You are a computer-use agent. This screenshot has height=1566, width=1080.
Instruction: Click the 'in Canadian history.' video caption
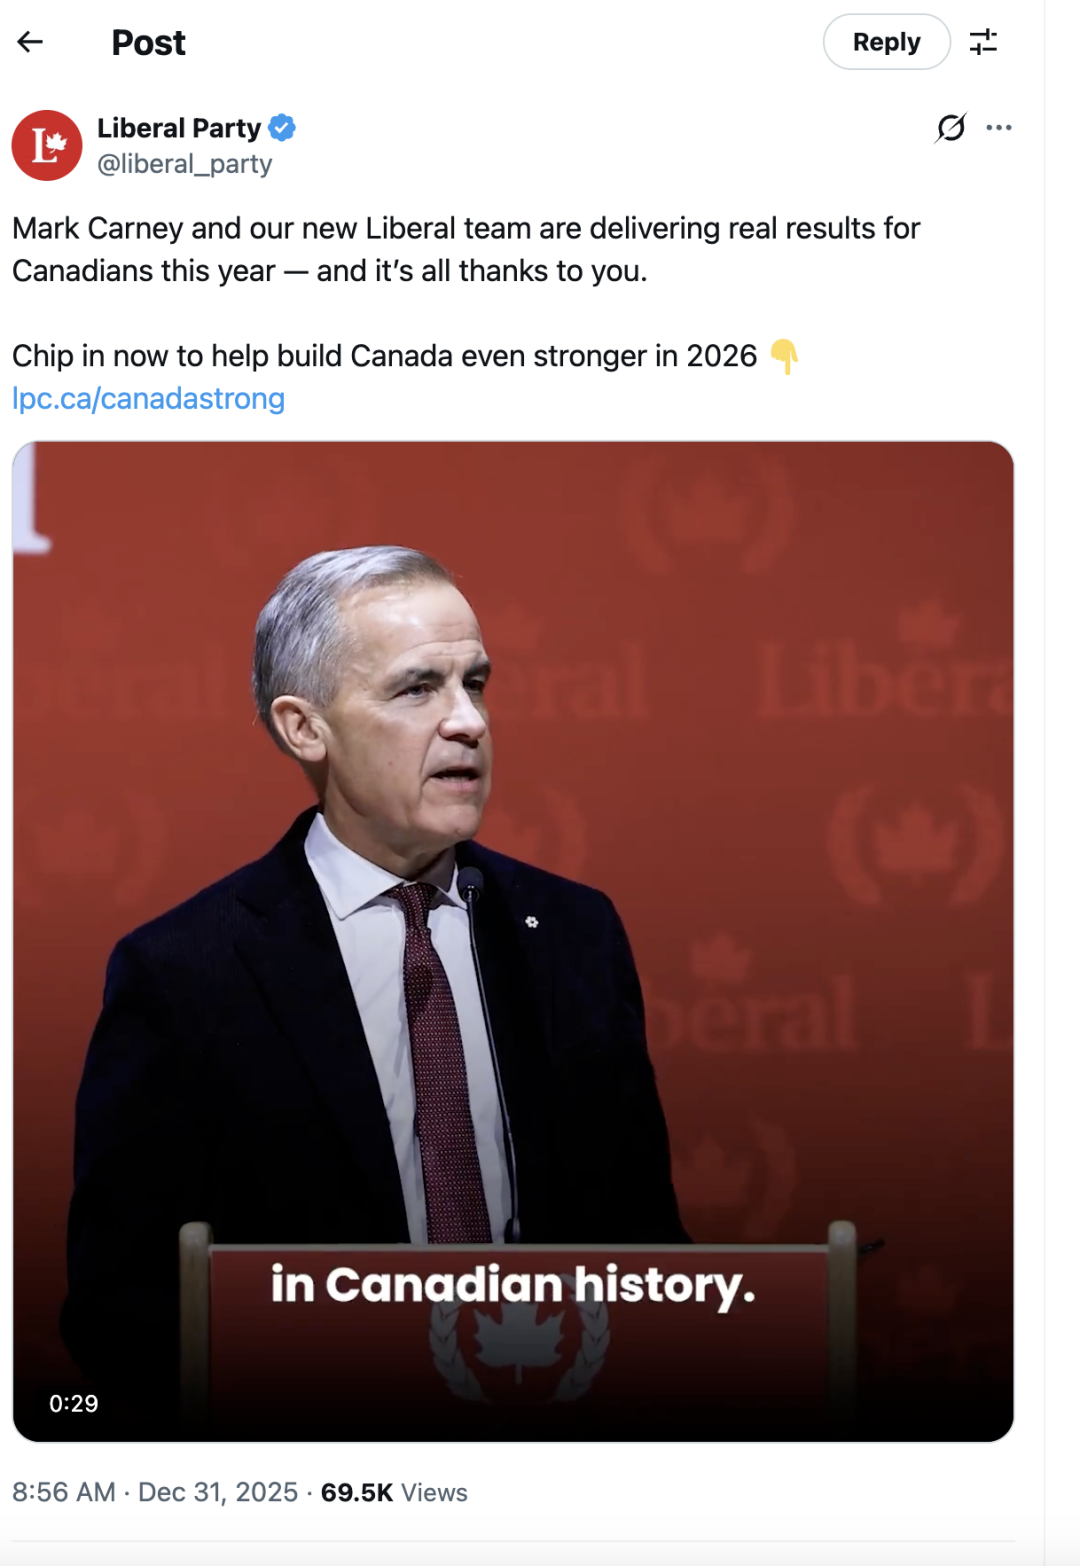click(513, 1285)
